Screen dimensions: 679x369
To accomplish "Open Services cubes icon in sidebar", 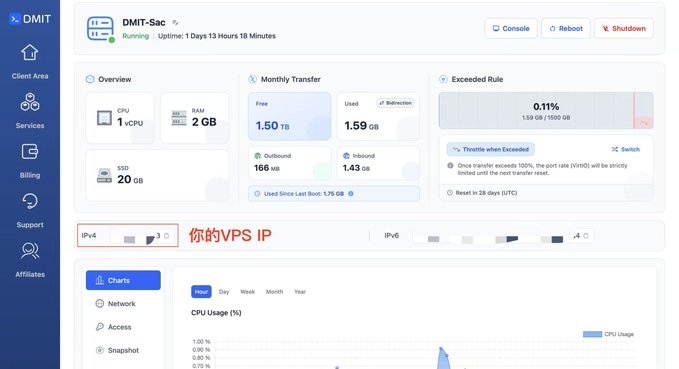I will [29, 102].
